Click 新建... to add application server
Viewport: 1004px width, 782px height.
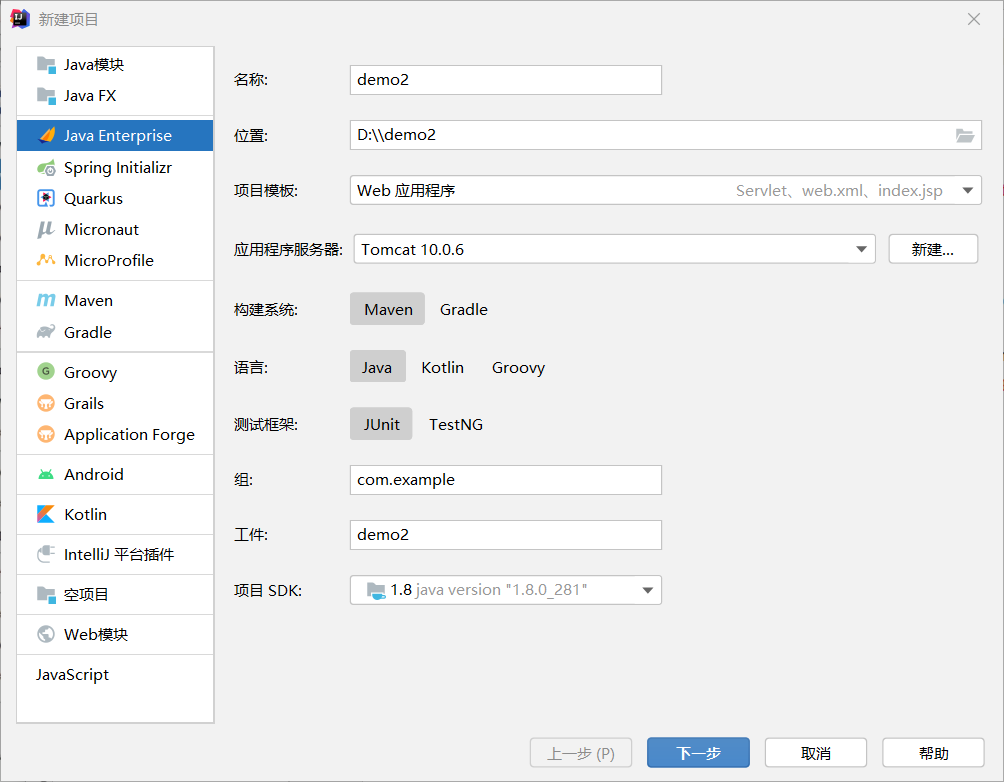[933, 249]
